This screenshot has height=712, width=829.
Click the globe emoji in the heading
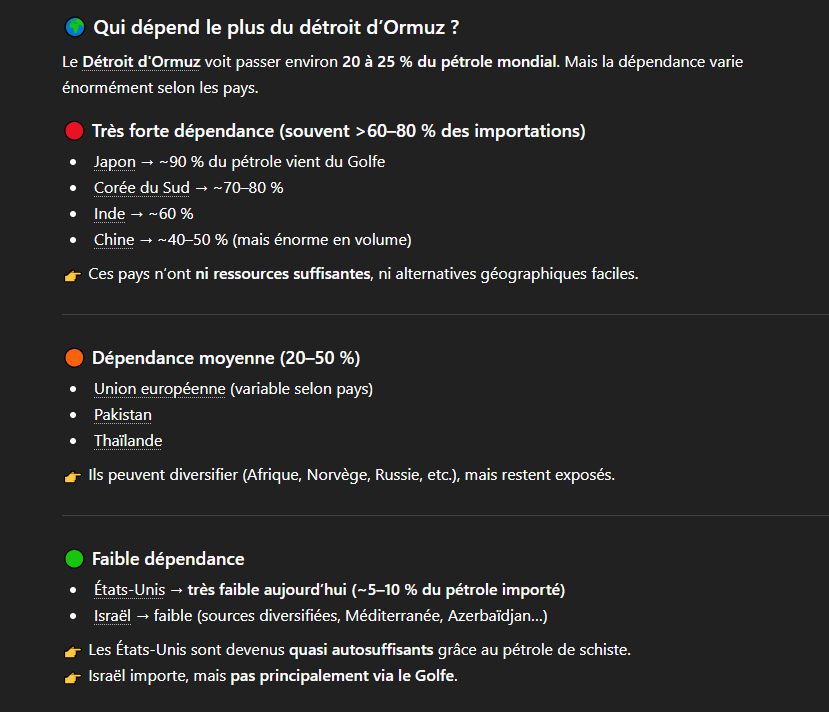[74, 28]
